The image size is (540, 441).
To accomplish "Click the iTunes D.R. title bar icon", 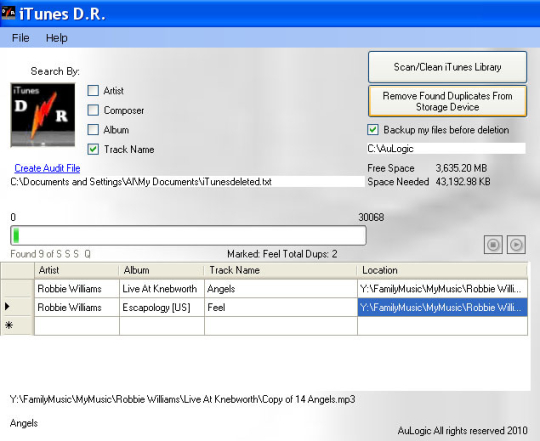I will (x=8, y=13).
